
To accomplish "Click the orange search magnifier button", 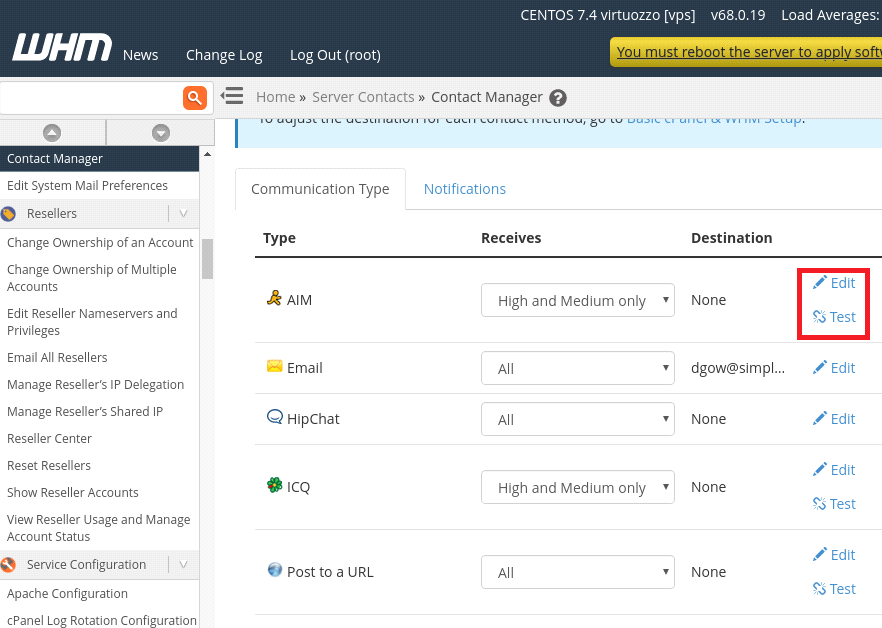I will 195,98.
